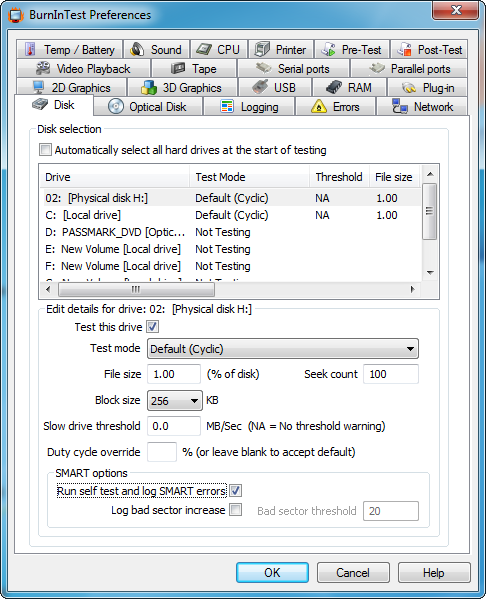Select the C: [Local drive] row
486x599 pixels.
pyautogui.click(x=230, y=215)
